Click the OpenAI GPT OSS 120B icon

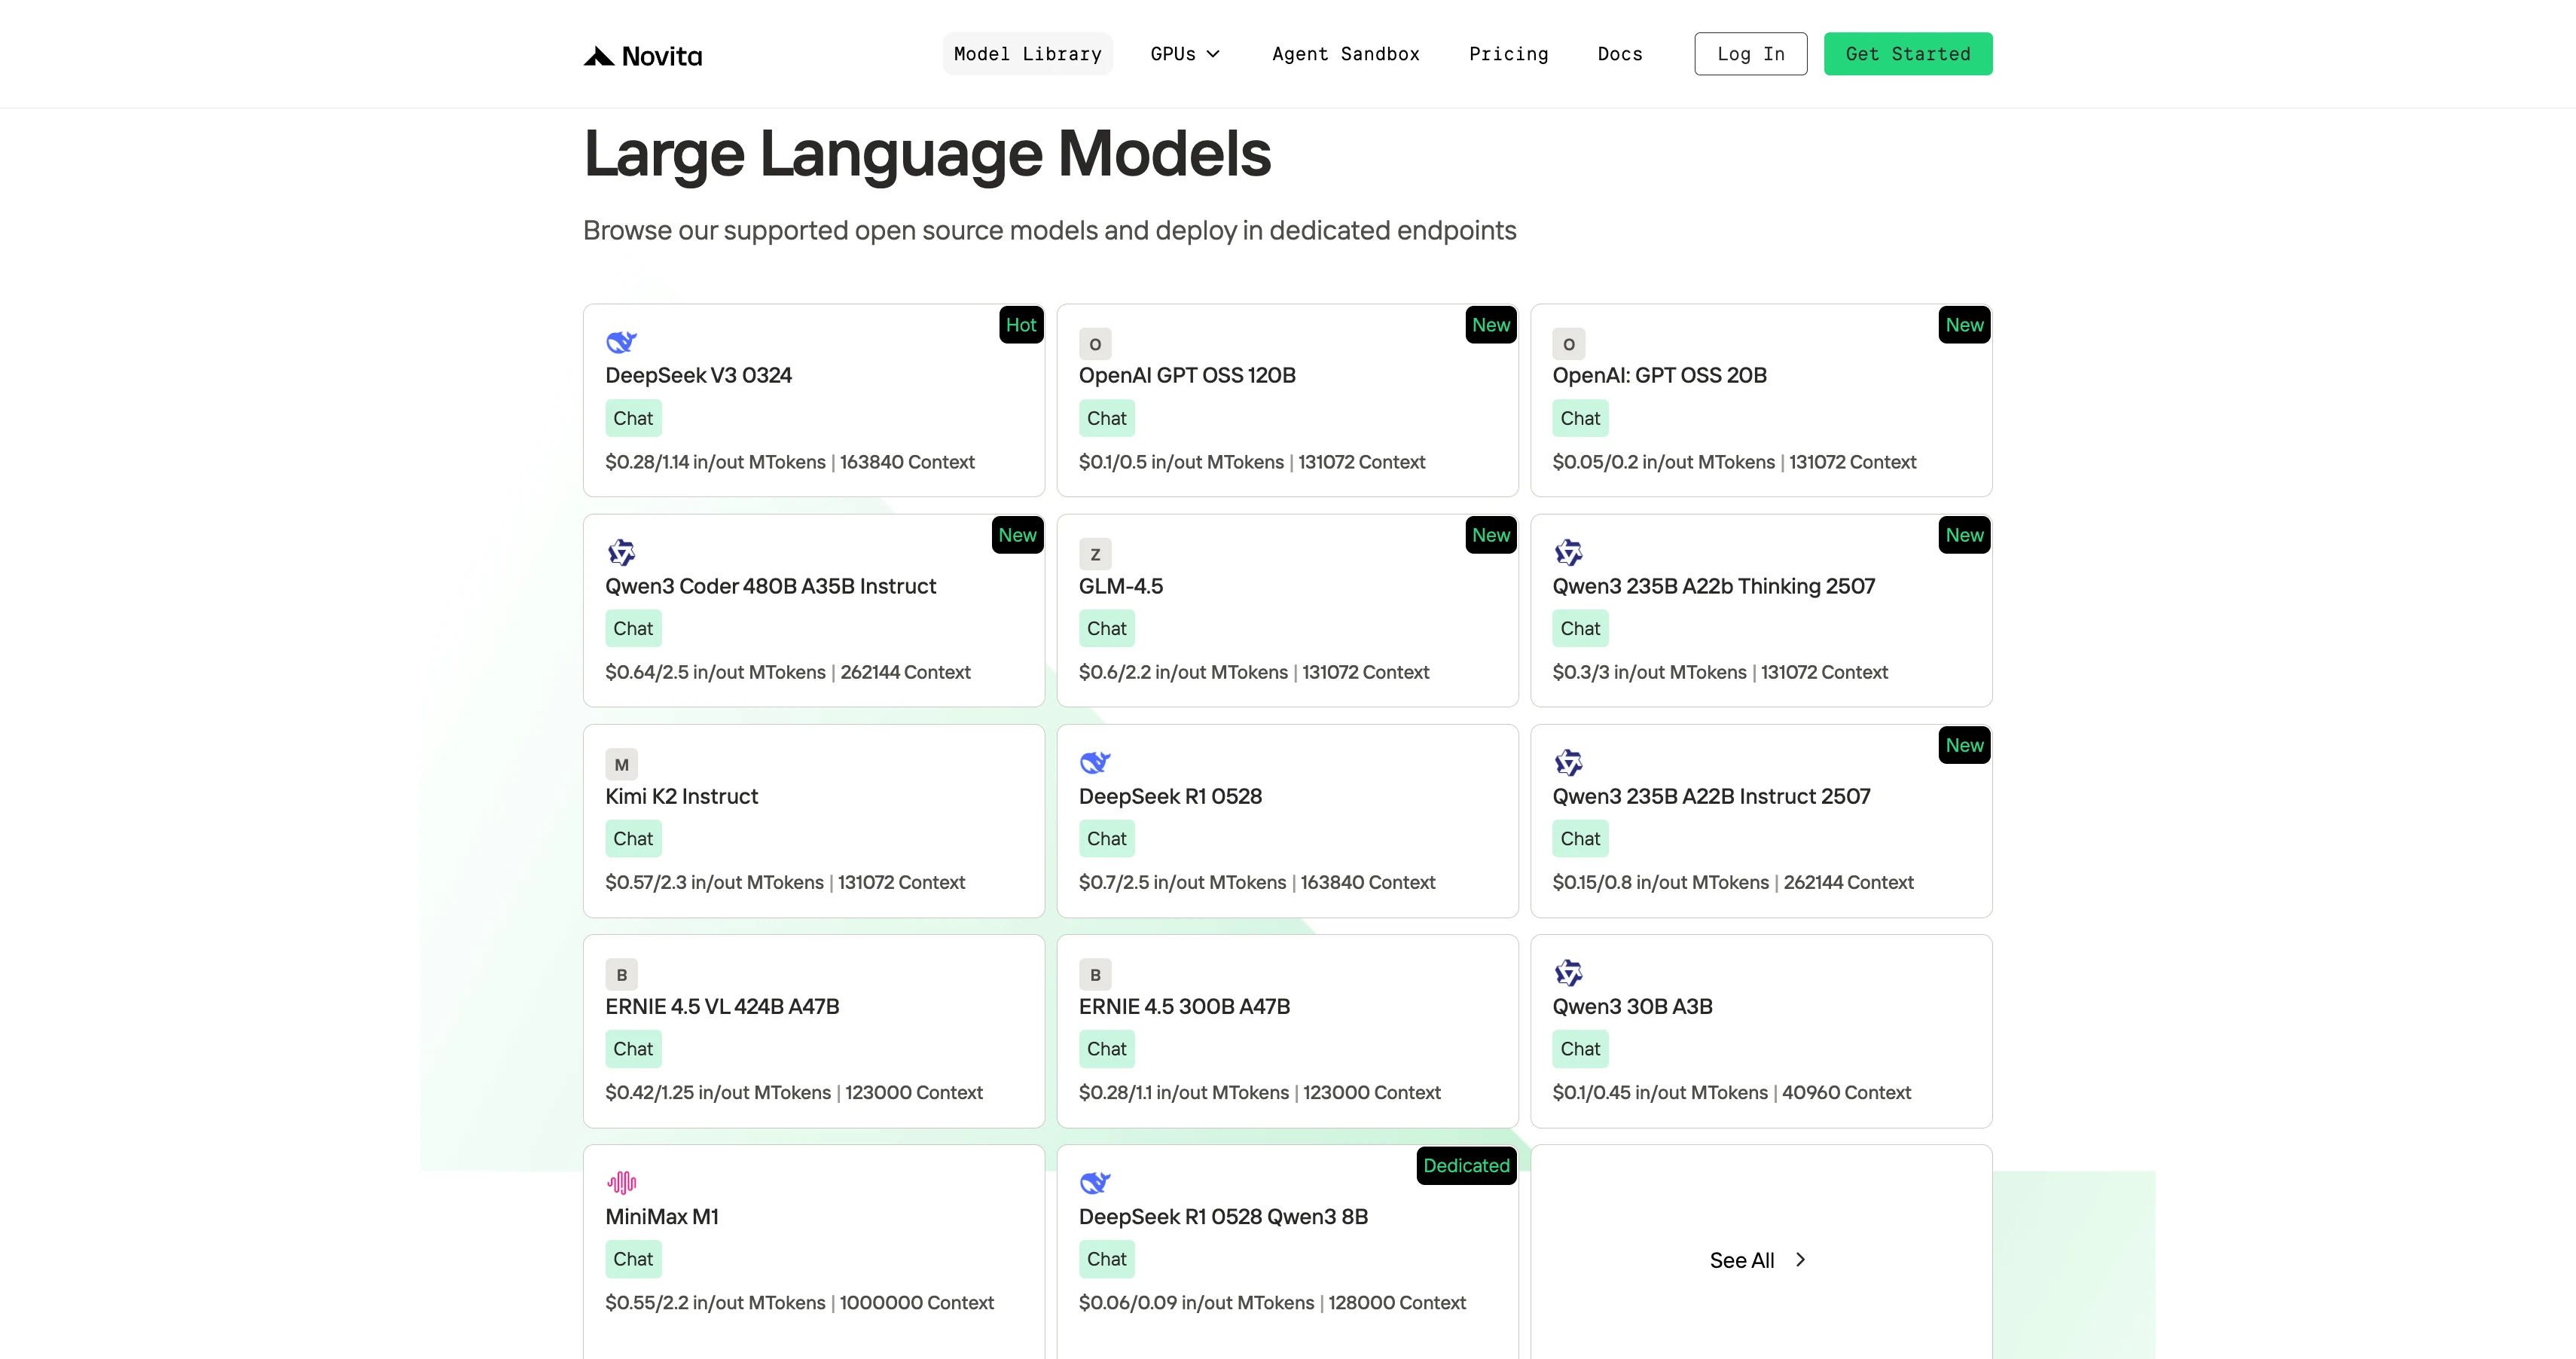[x=1095, y=344]
